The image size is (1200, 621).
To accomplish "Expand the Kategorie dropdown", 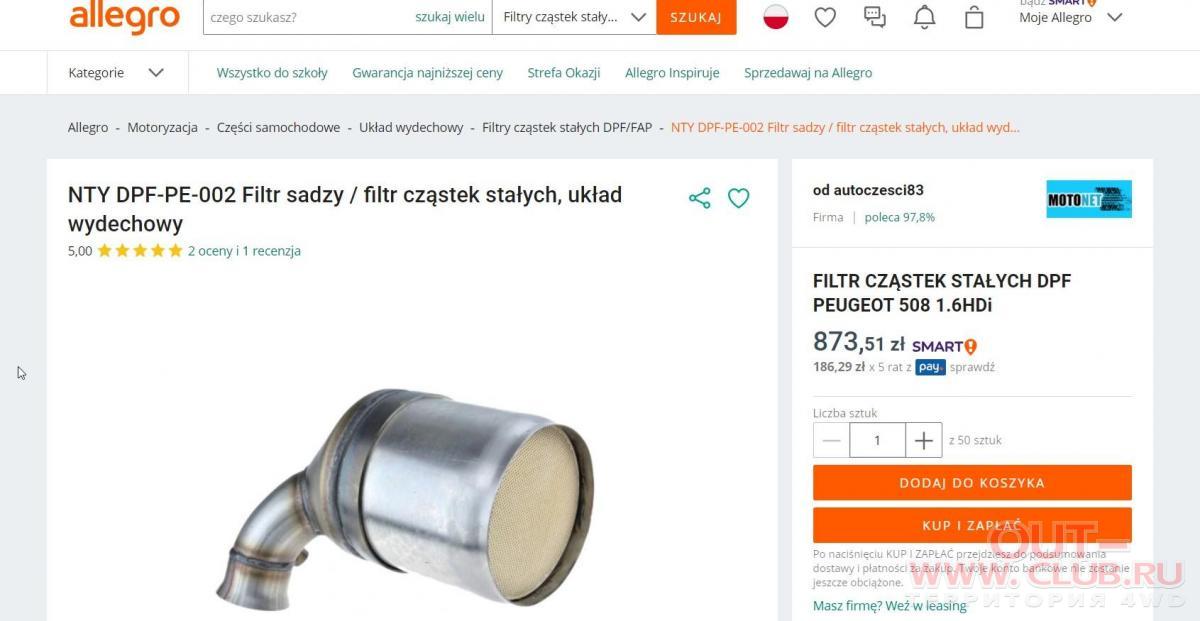I will (116, 72).
